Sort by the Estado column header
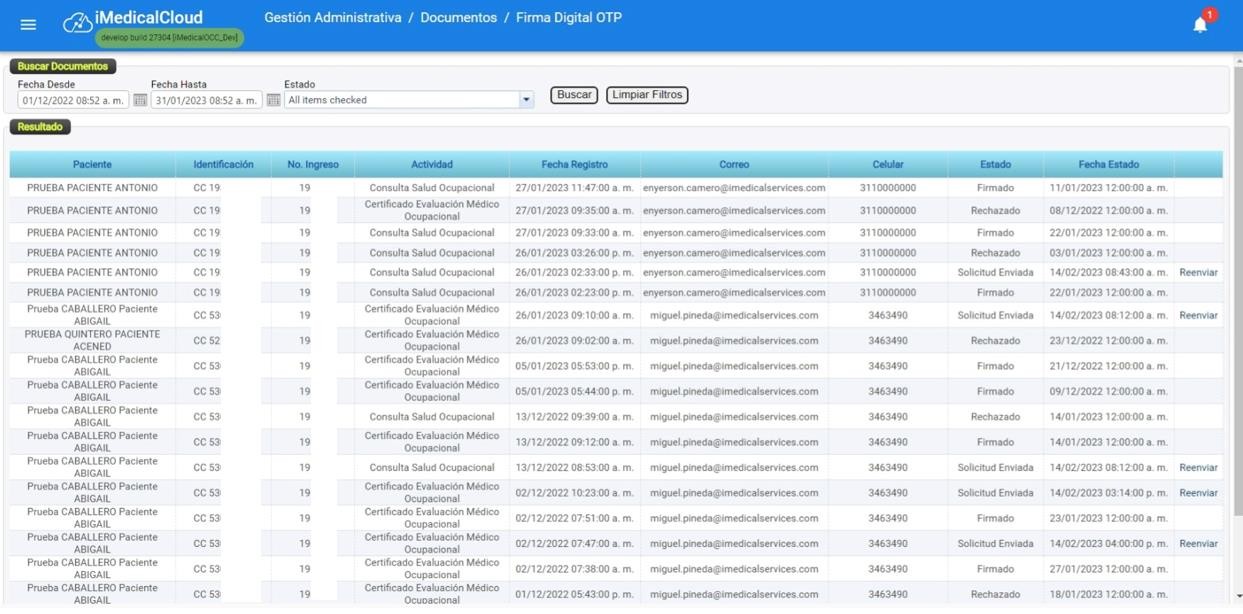The width and height of the screenshot is (1243, 614). (995, 164)
